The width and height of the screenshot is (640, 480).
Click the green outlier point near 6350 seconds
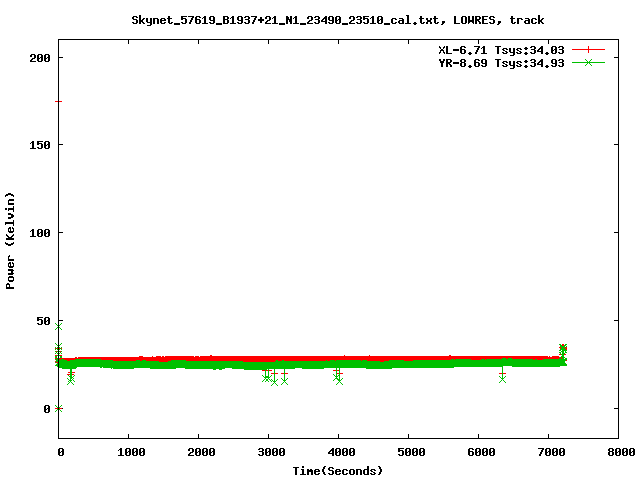click(502, 378)
